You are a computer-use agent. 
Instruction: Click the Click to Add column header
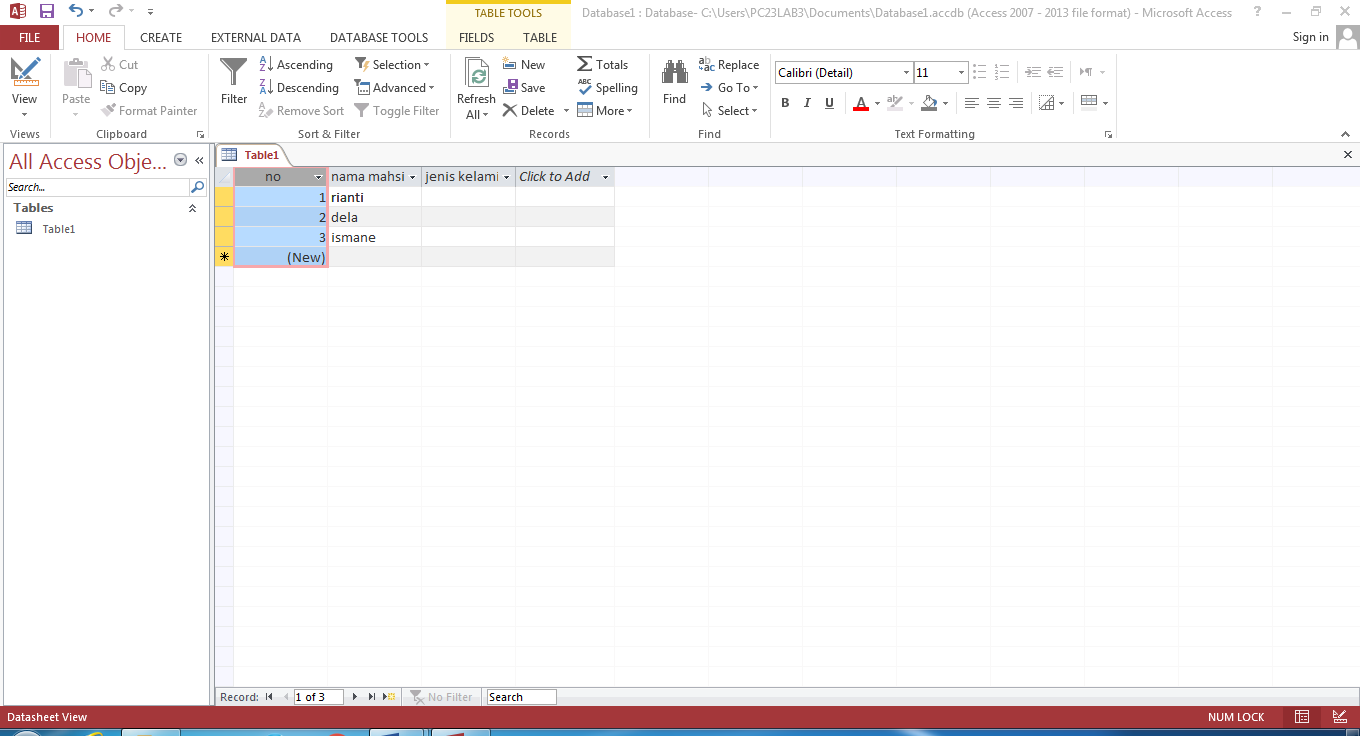click(x=564, y=177)
